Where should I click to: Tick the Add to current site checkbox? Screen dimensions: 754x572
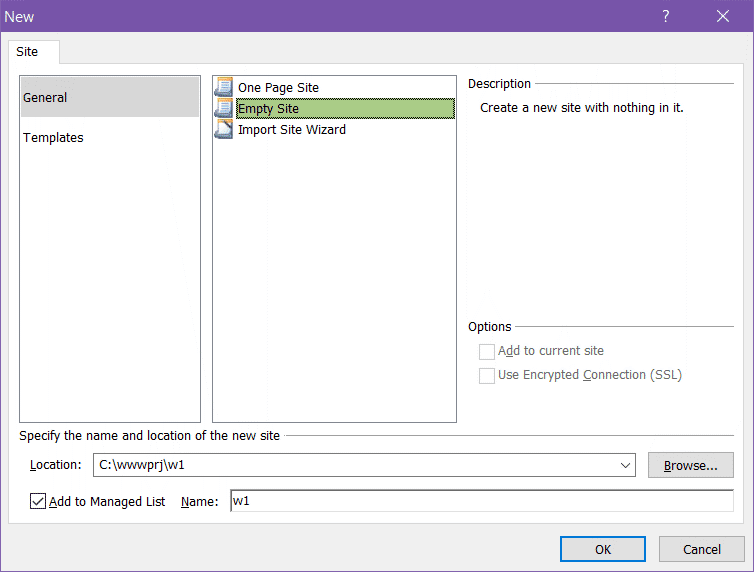[x=487, y=351]
